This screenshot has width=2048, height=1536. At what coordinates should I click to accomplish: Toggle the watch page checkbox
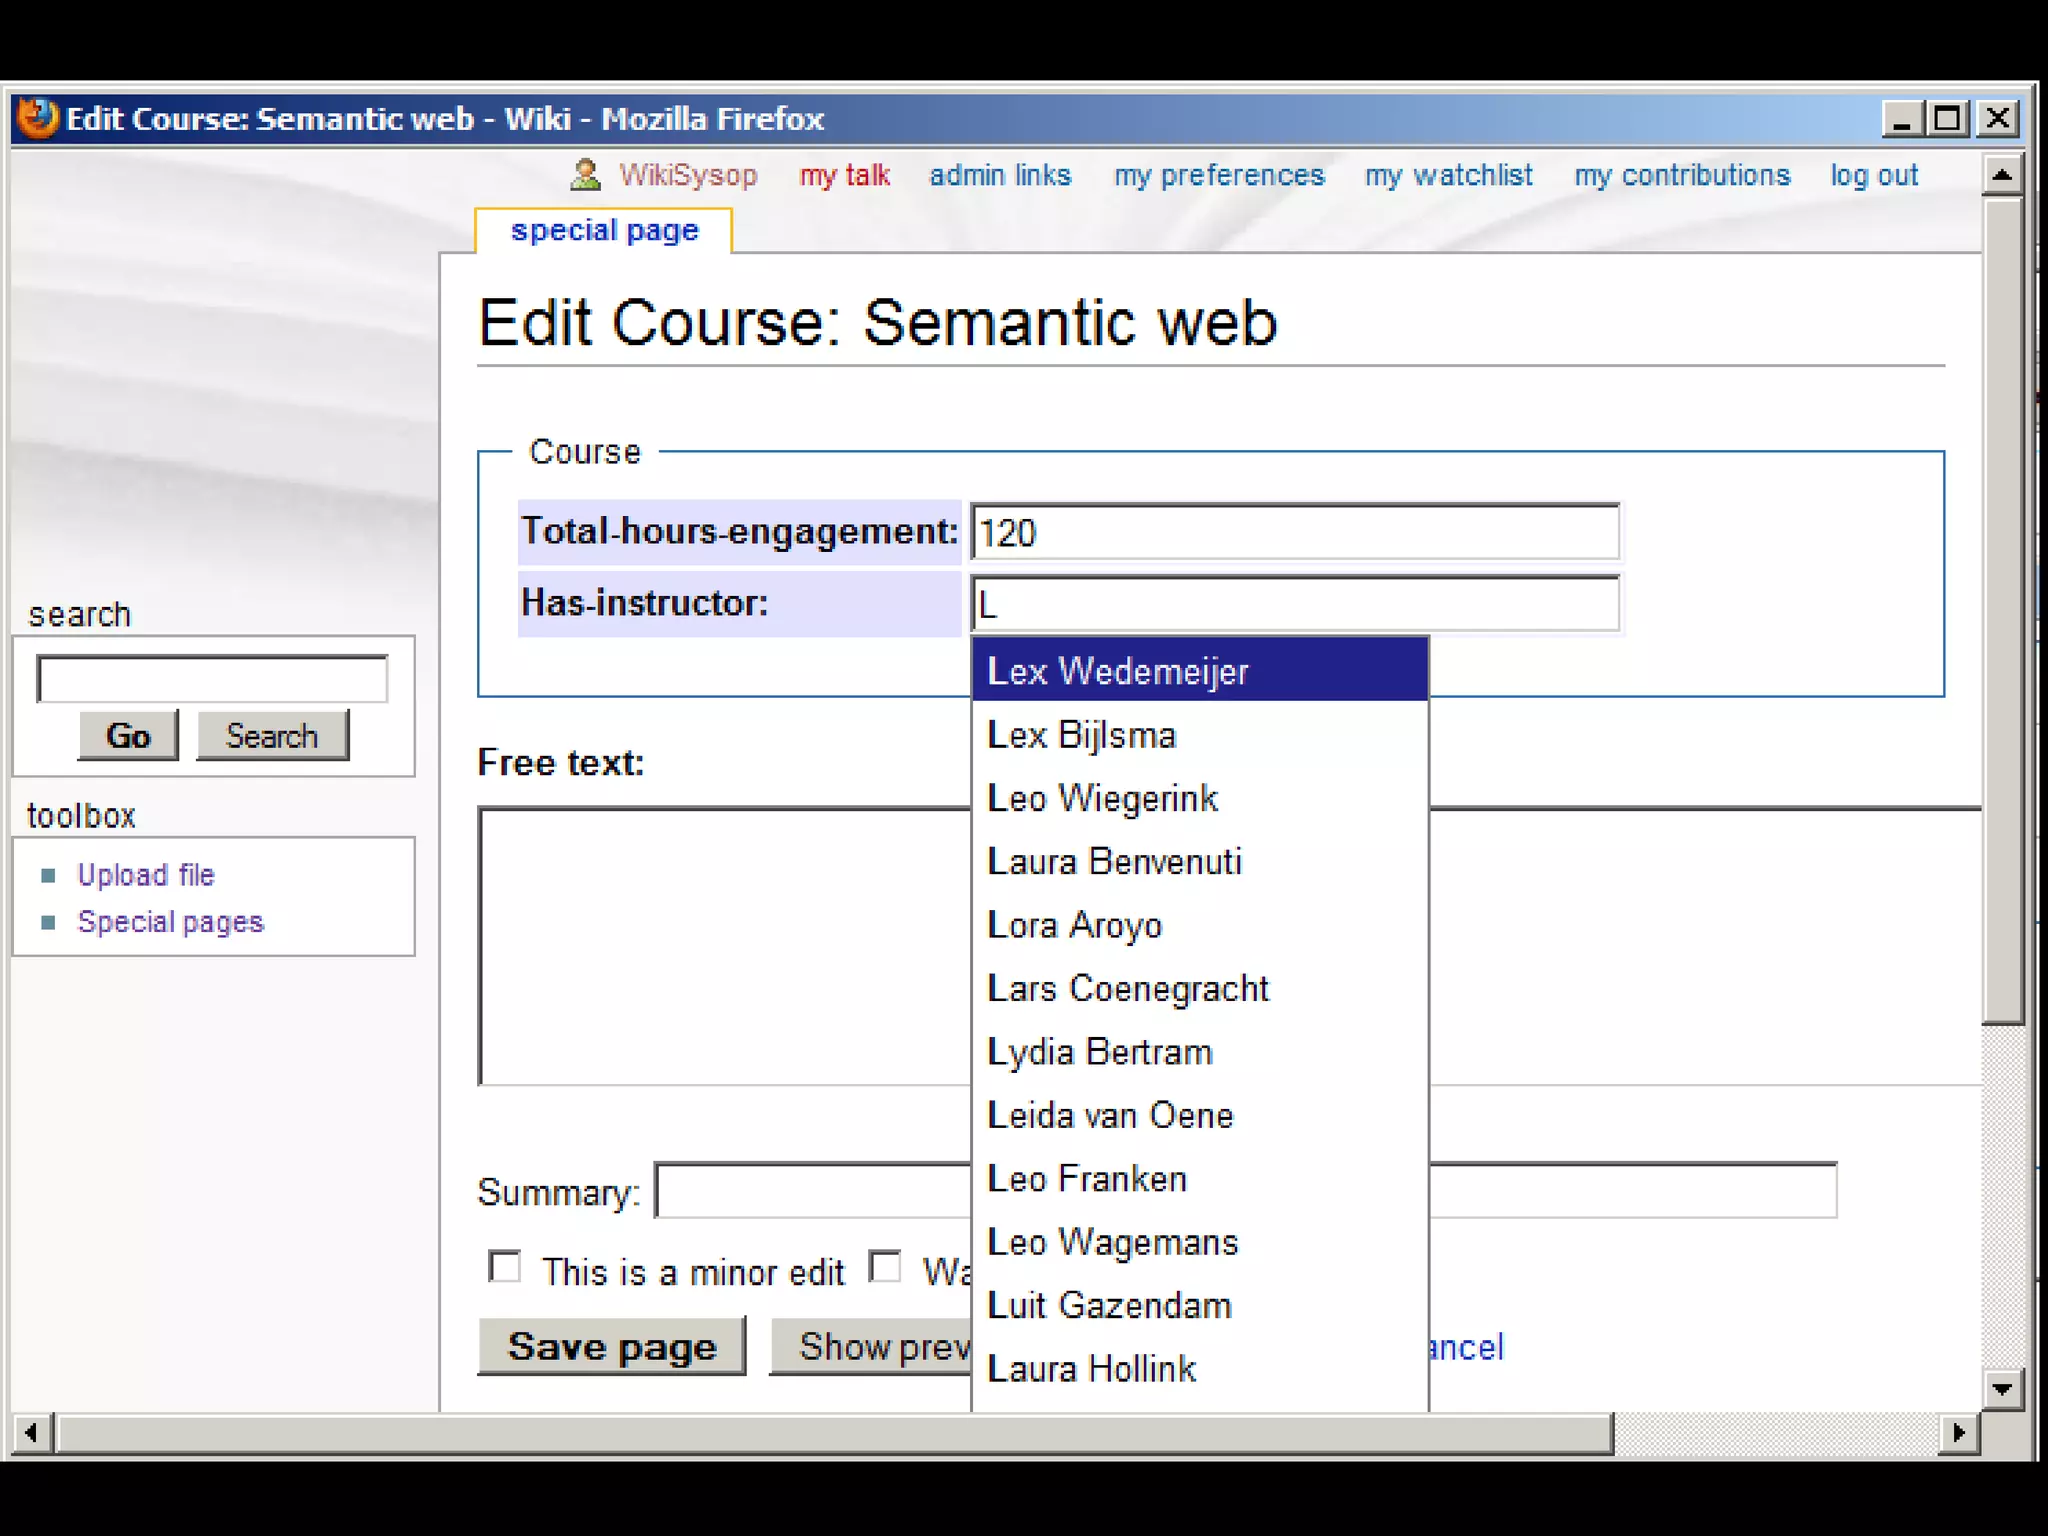pos(885,1267)
